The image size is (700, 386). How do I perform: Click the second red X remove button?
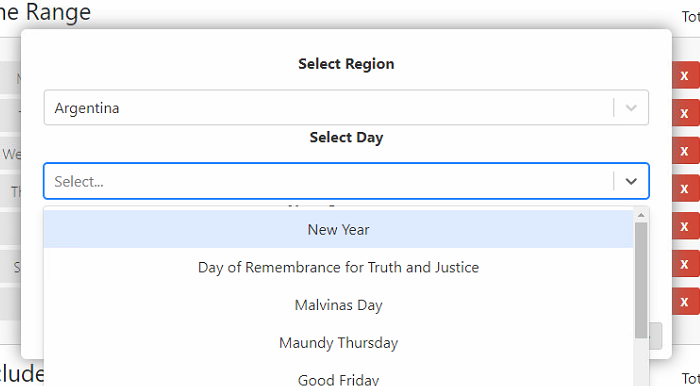(x=685, y=113)
